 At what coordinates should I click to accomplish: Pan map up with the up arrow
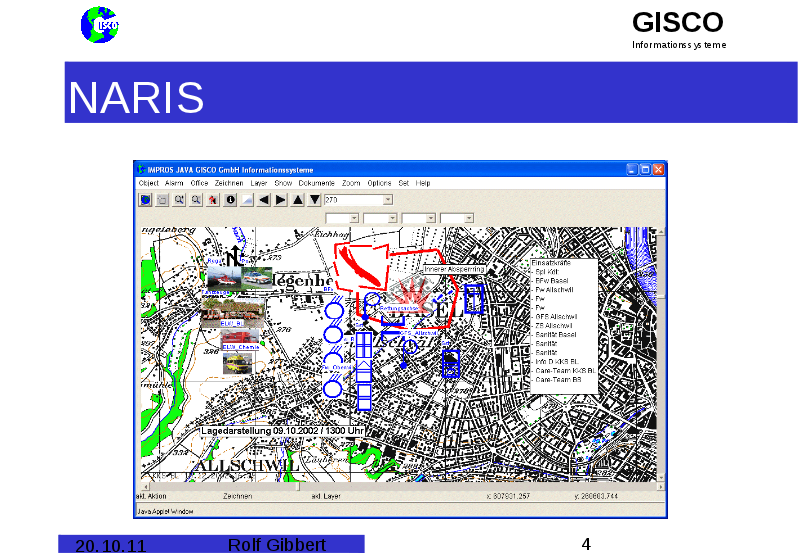(x=298, y=200)
